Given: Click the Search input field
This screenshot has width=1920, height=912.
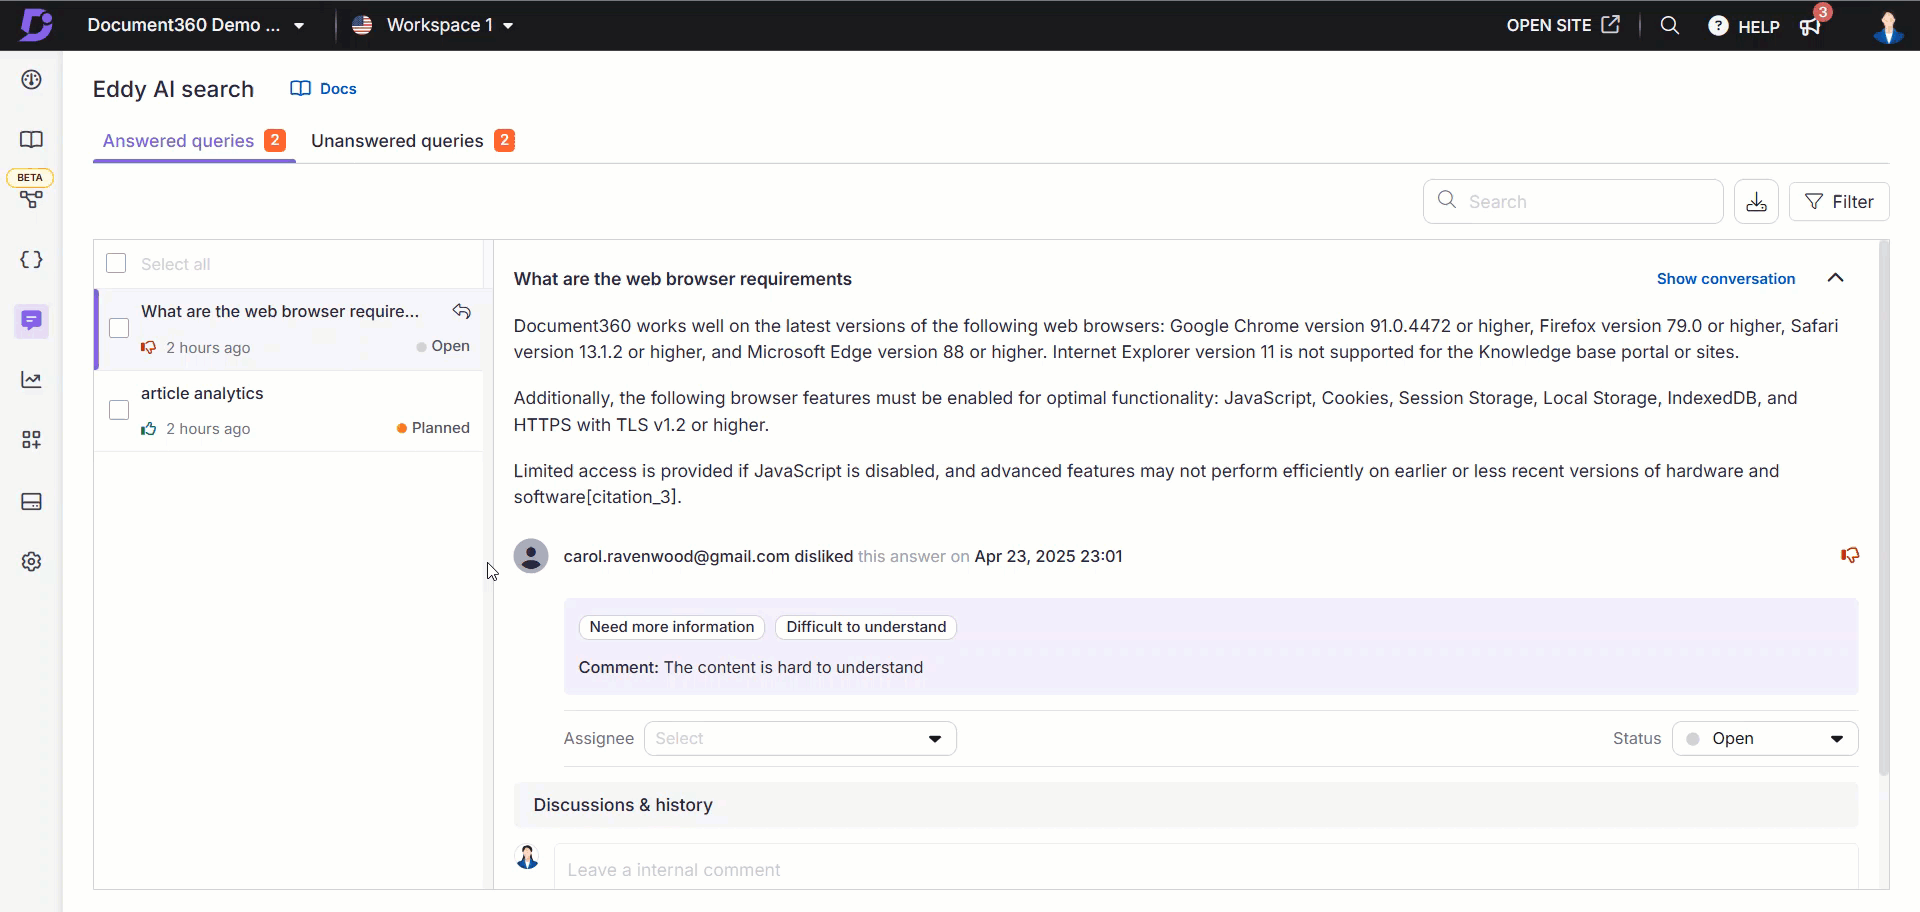Looking at the screenshot, I should pos(1573,201).
